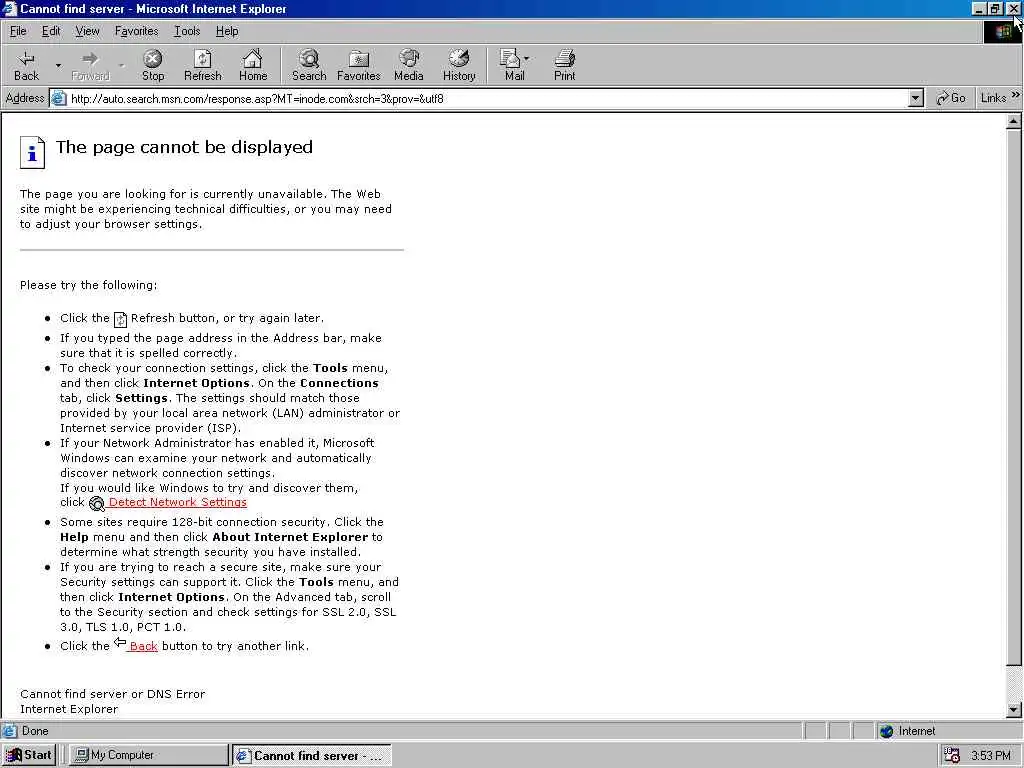
Task: Click the IE icon in the title bar
Action: tap(9, 8)
